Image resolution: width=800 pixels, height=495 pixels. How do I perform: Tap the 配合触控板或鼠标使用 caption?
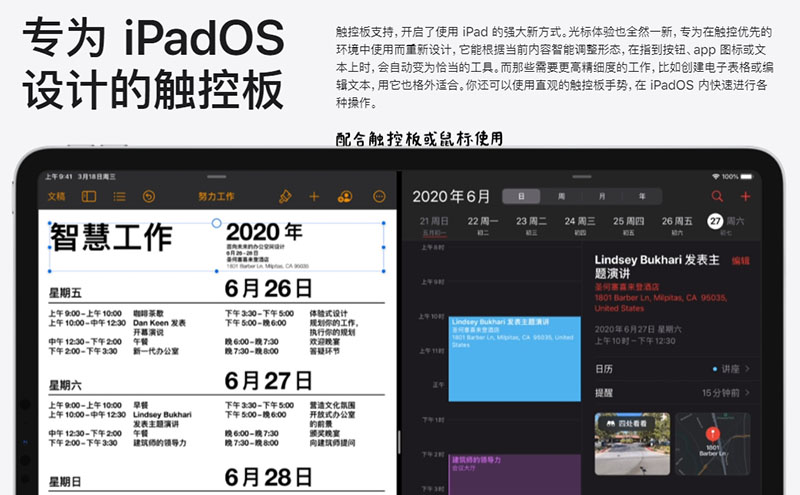click(x=419, y=139)
